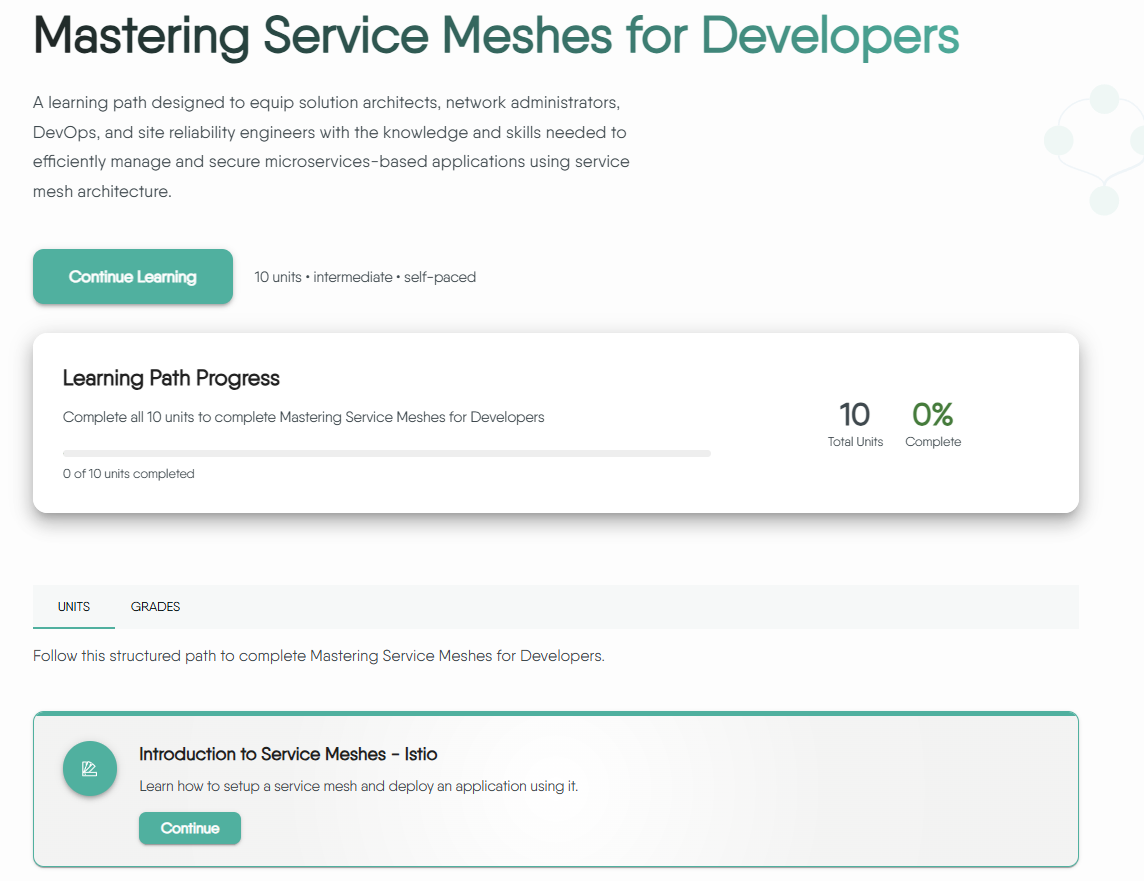Image resolution: width=1144 pixels, height=881 pixels.
Task: Click the "Learn how to setup a service mesh" description
Action: (358, 786)
